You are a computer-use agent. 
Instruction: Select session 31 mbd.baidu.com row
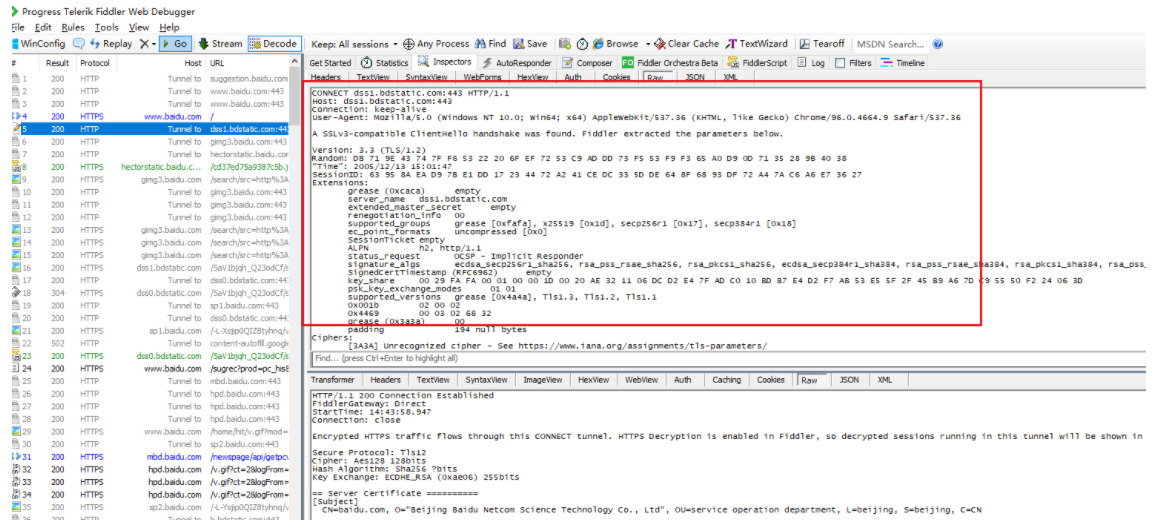point(151,456)
